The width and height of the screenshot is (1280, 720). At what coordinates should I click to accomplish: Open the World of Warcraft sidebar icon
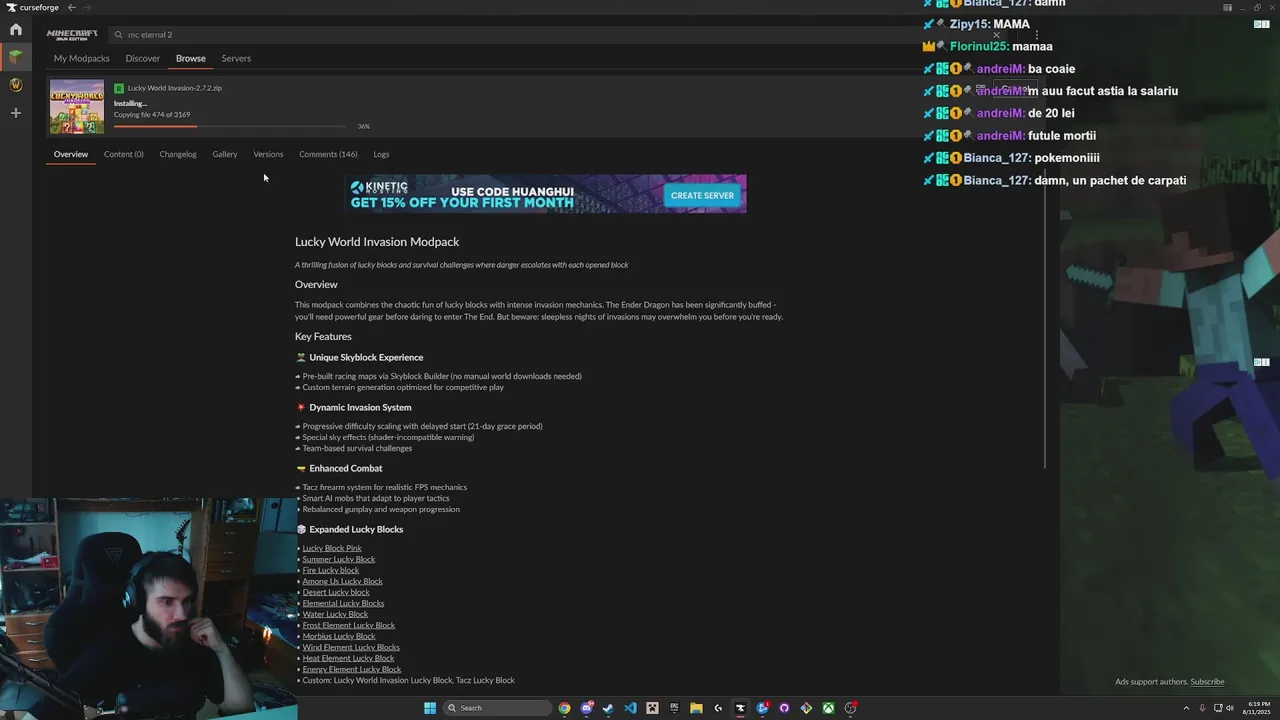pyautogui.click(x=15, y=85)
